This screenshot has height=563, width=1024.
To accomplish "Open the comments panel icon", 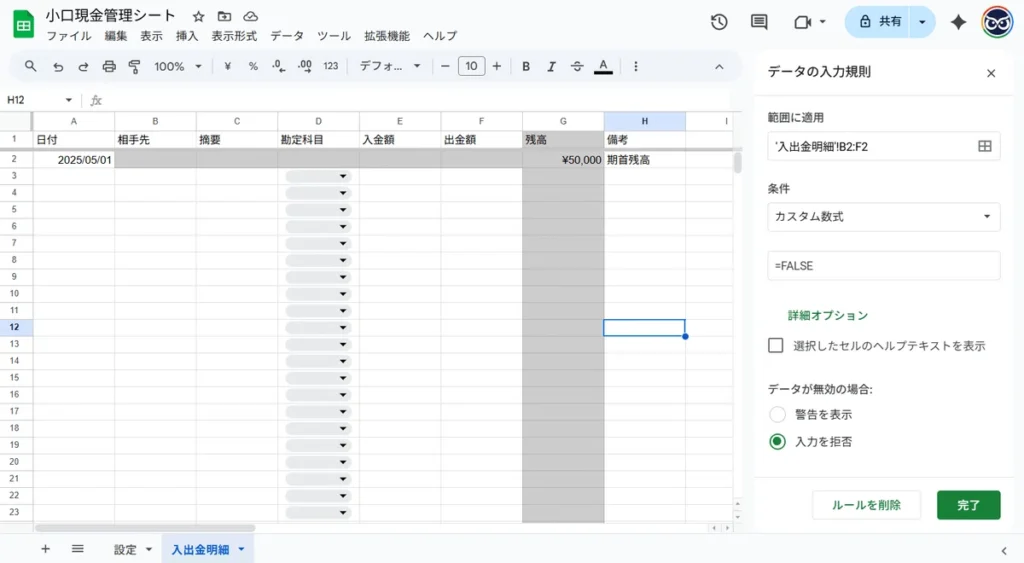I will [759, 22].
